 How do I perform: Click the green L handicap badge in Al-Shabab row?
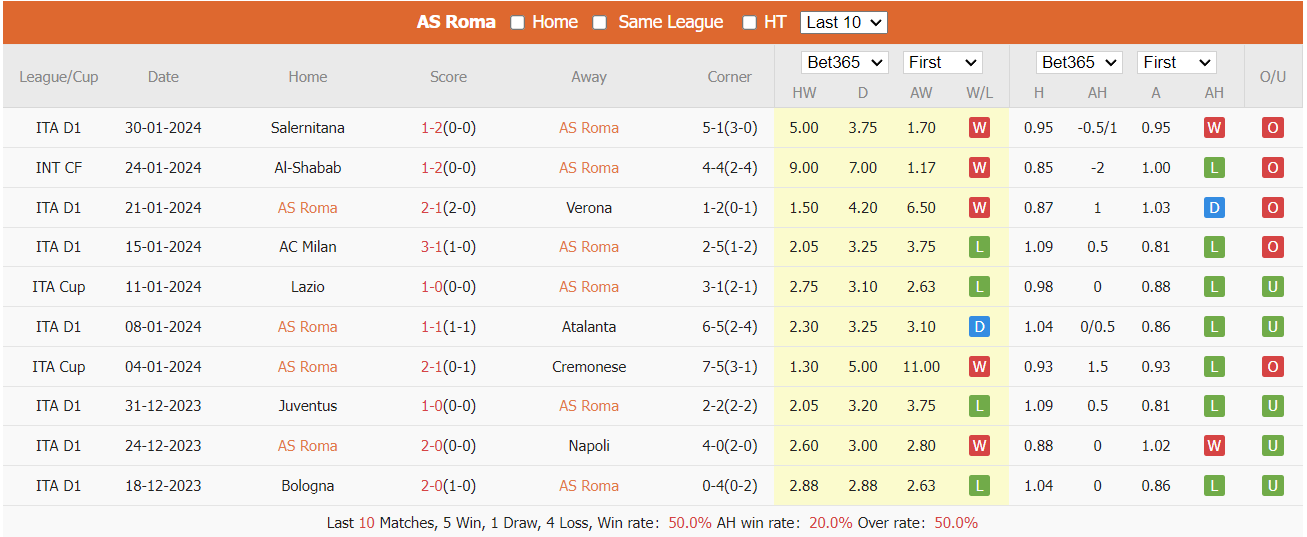1214,168
